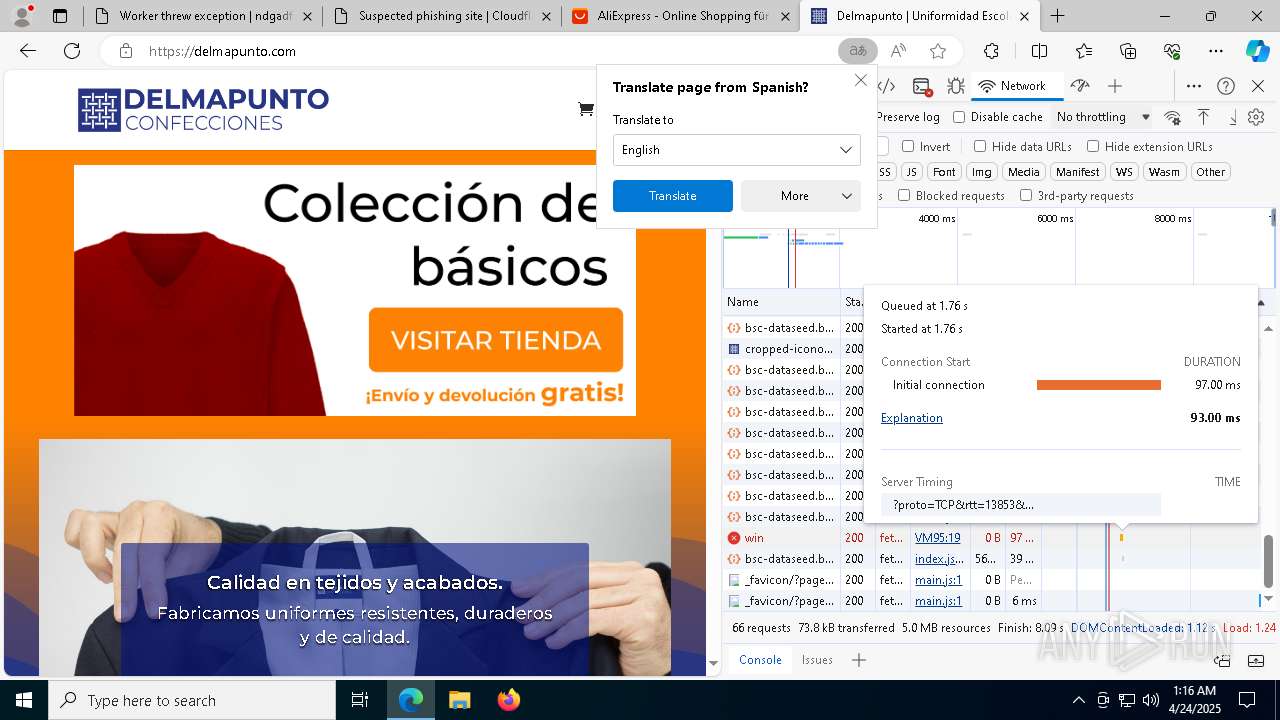1280x720 pixels.
Task: Switch to the AliExpress browser tab
Action: [x=680, y=16]
